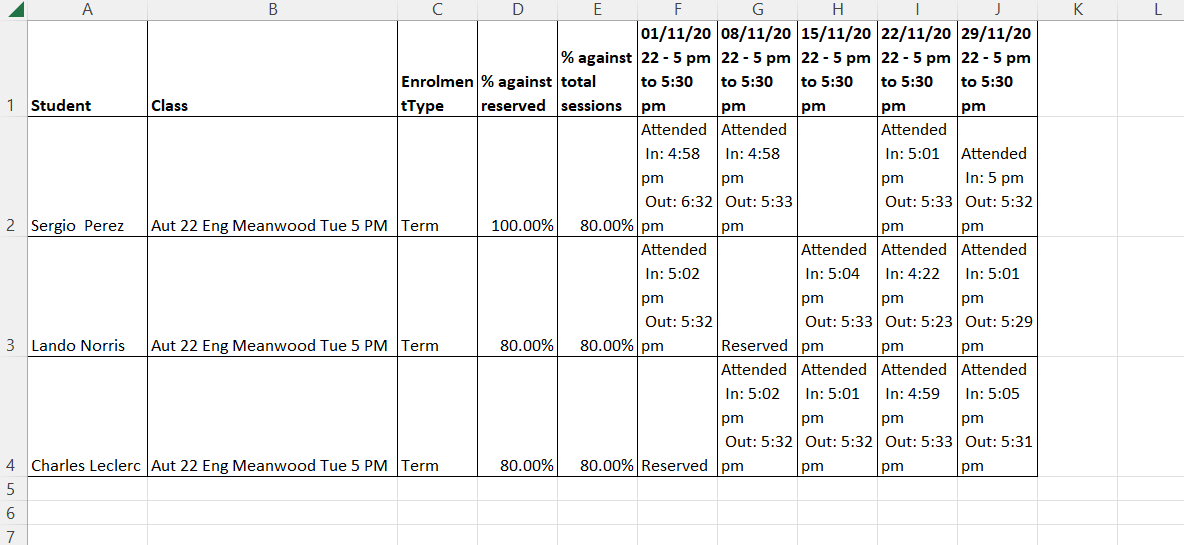The height and width of the screenshot is (545, 1184).
Task: Select Sergio Perez's empty 15/11/2022 cell
Action: tap(837, 177)
